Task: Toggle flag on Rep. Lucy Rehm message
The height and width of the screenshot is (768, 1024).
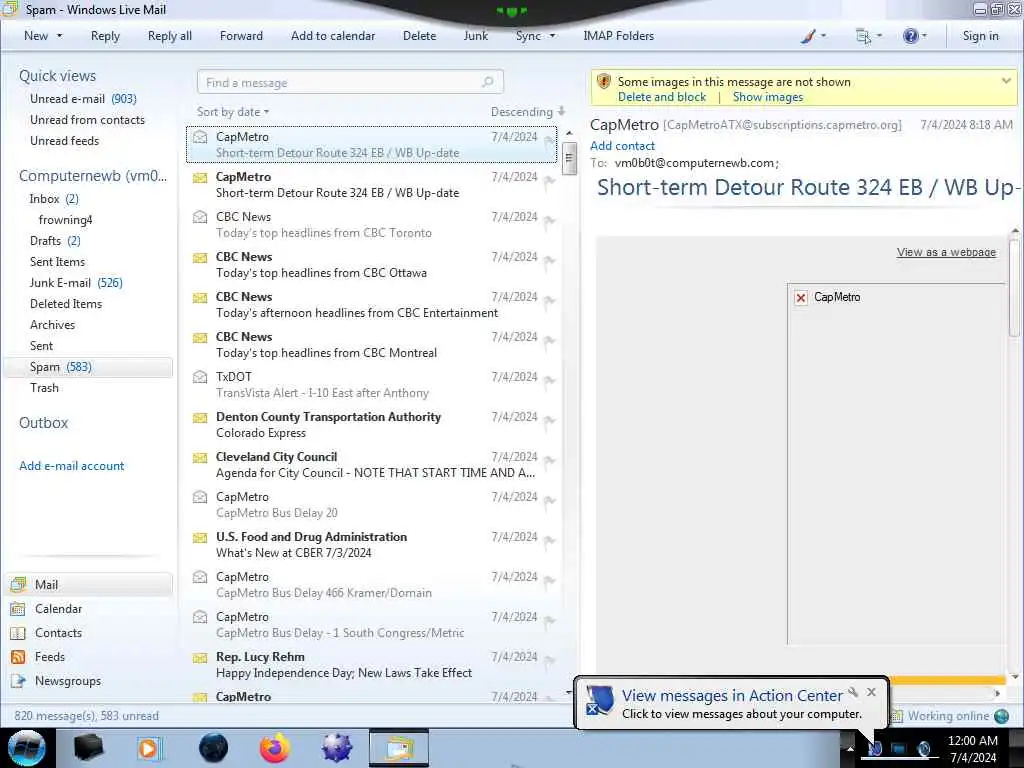Action: pyautogui.click(x=549, y=661)
